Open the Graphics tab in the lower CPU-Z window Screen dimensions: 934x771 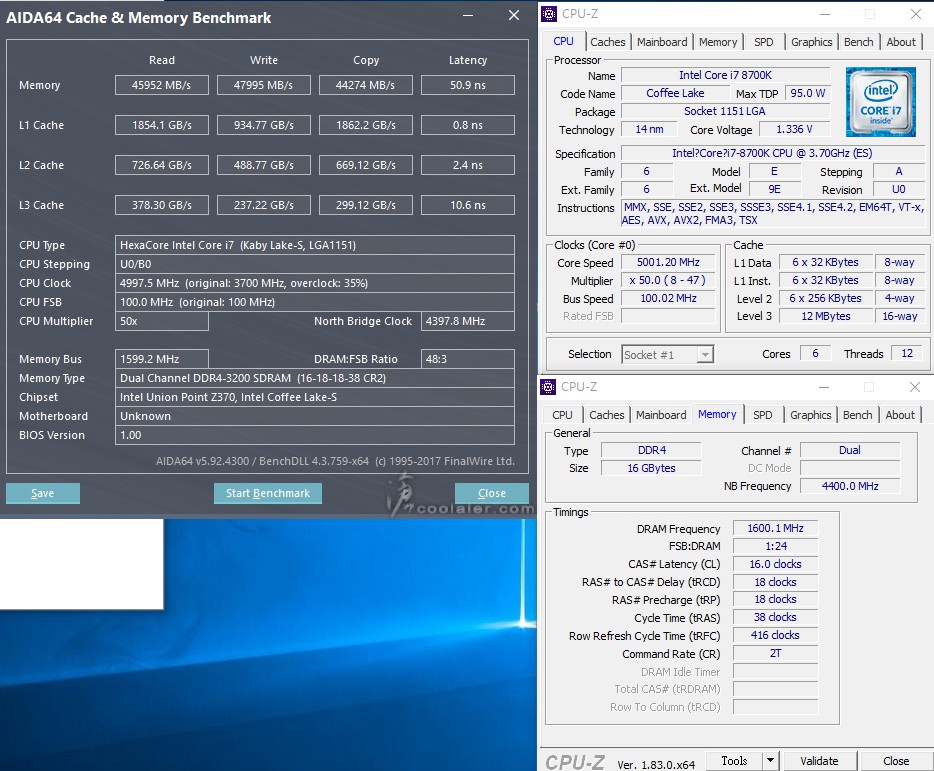coord(810,415)
